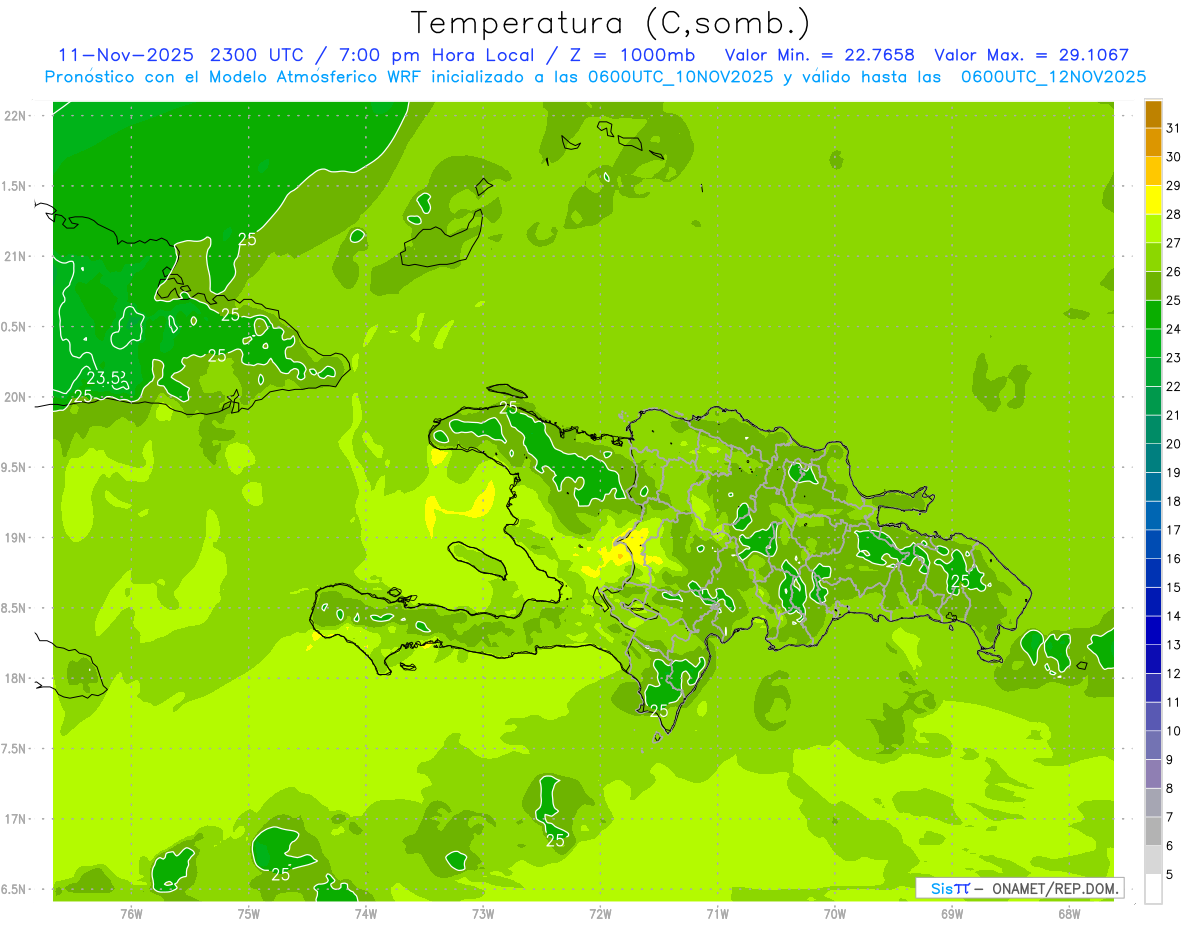Click the '72W' longitude axis label
Viewport: 1200px width, 927px height.
[600, 914]
